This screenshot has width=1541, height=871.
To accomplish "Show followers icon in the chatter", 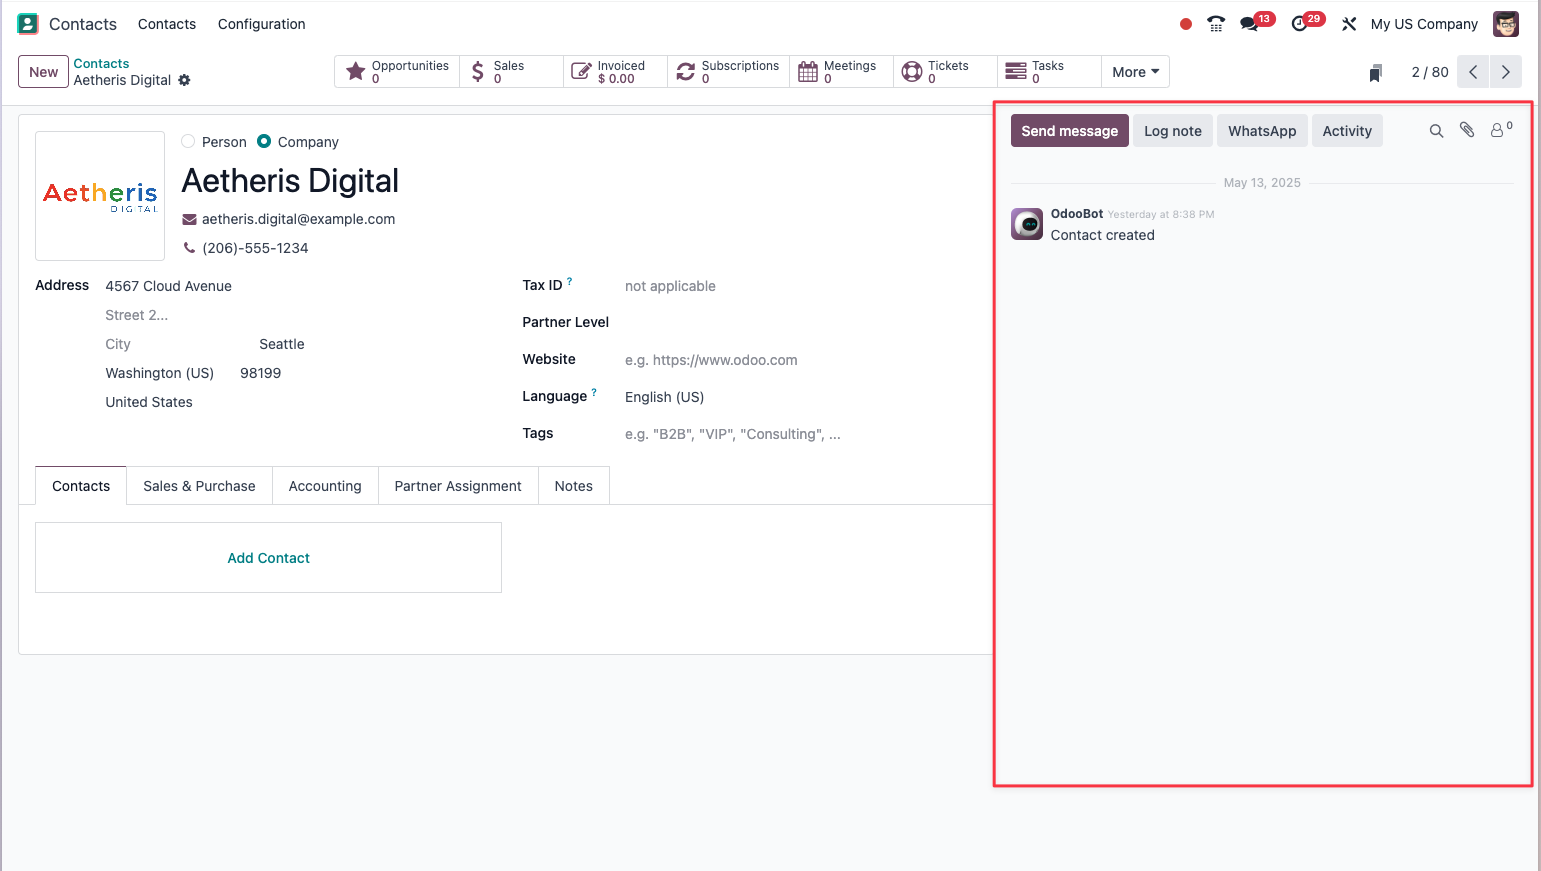I will [x=1500, y=130].
